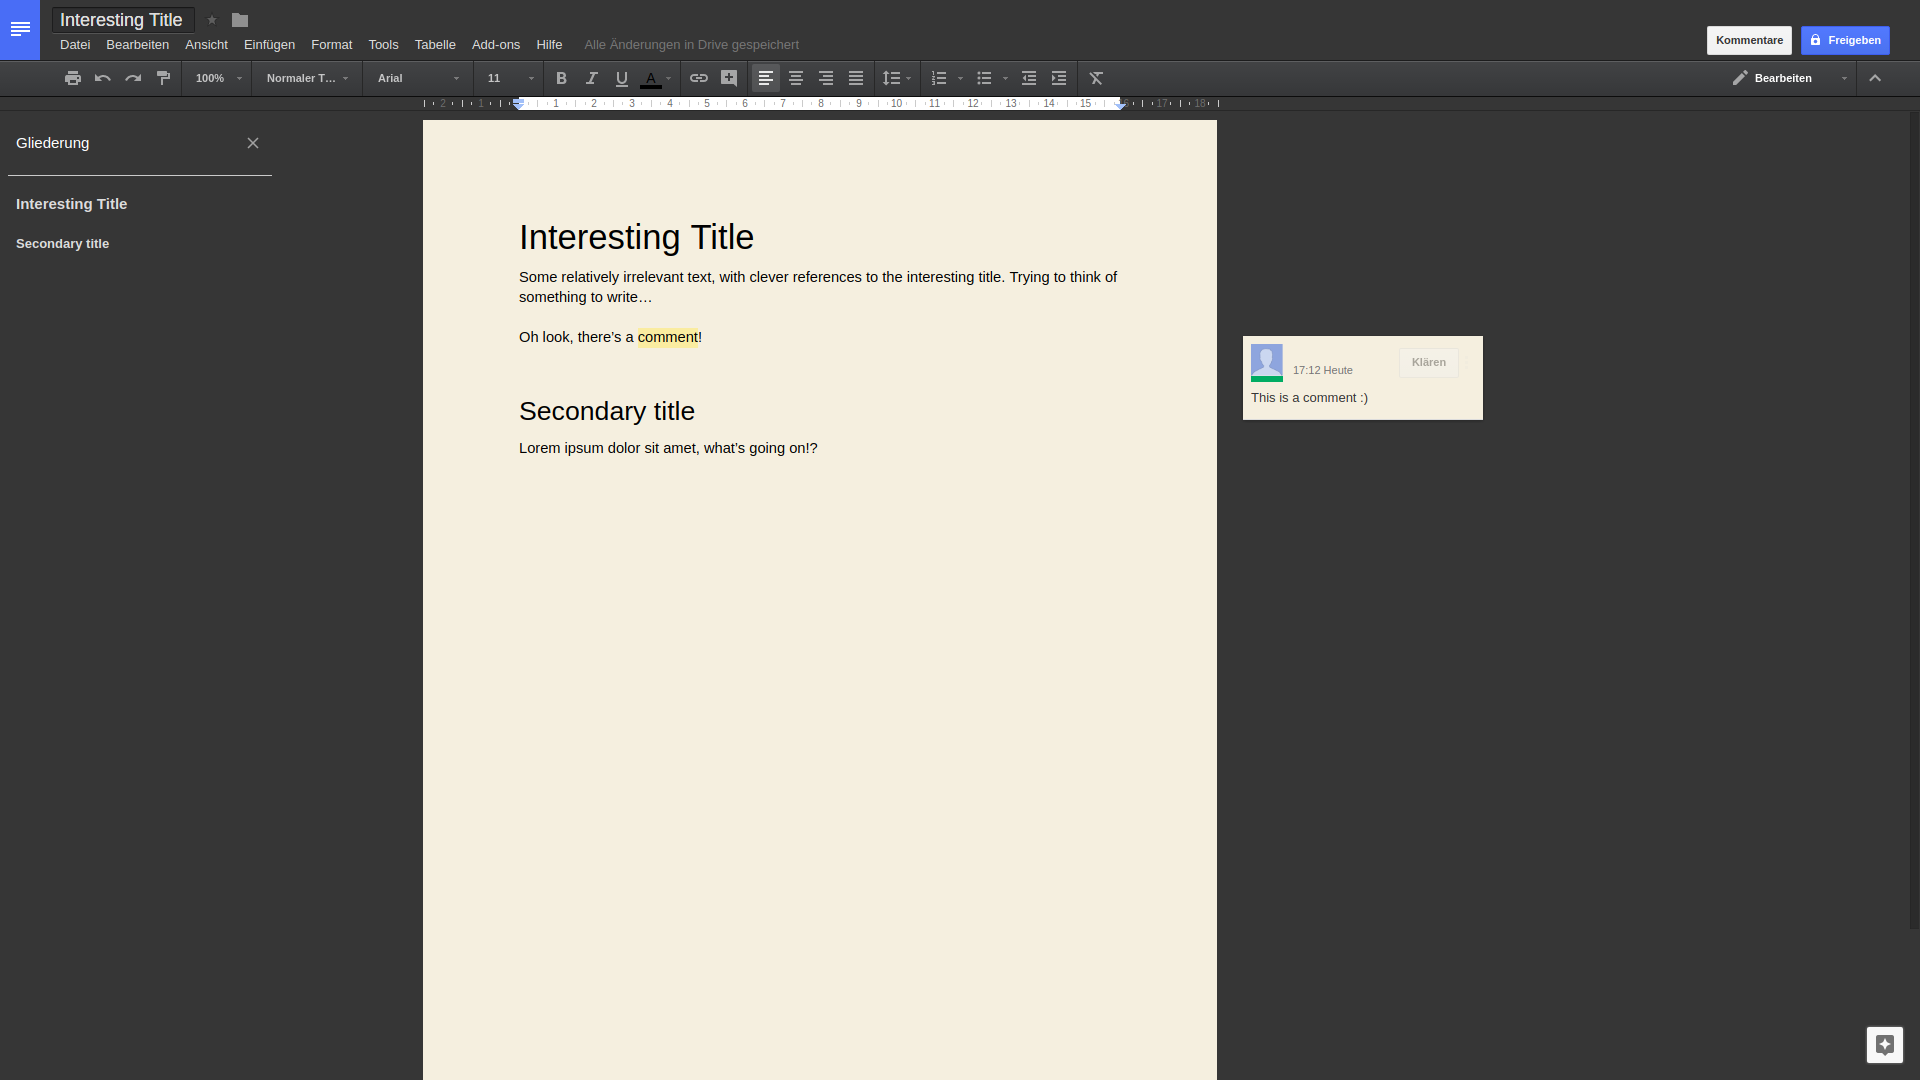
Task: Decrease indent using the indent icon
Action: tap(1029, 78)
